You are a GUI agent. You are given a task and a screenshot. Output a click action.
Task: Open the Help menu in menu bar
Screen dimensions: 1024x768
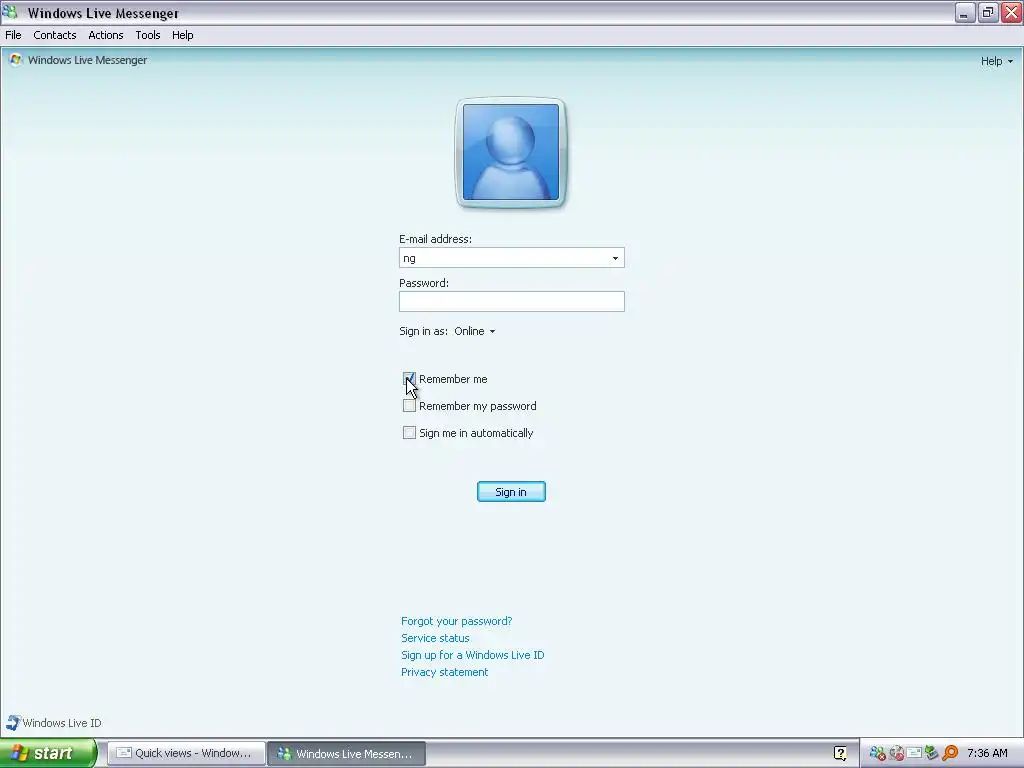point(182,35)
